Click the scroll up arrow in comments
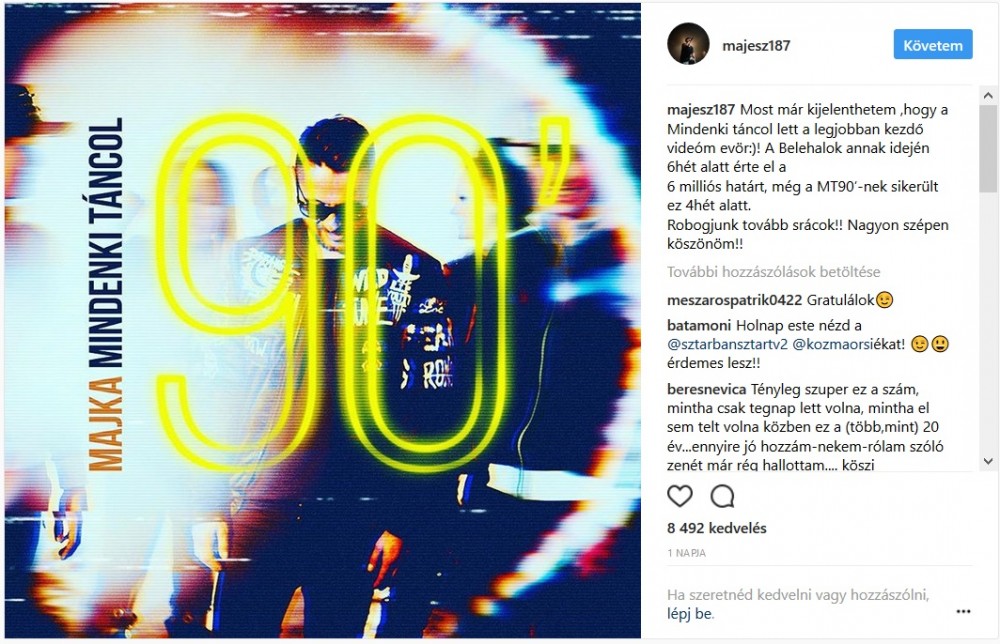This screenshot has width=1000, height=644. (988, 96)
